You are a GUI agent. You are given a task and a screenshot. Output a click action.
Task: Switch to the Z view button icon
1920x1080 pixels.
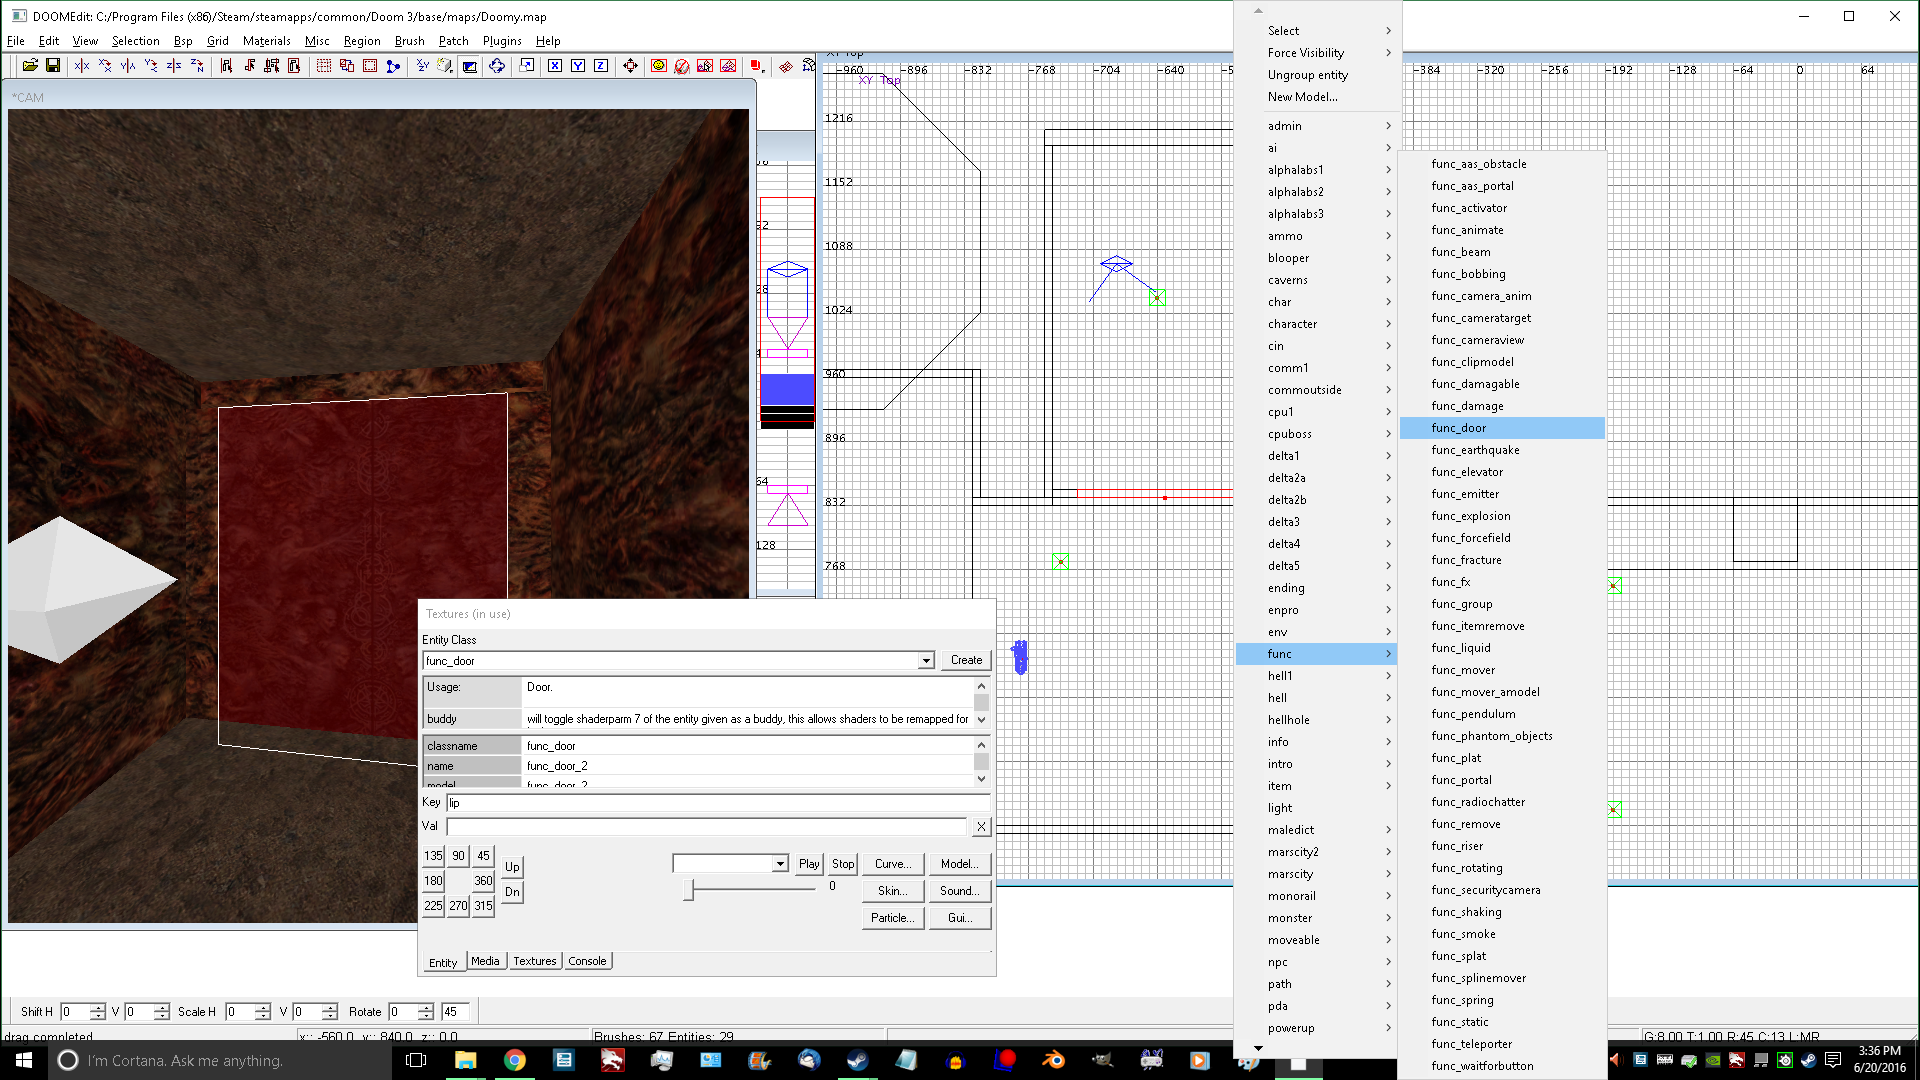point(601,66)
